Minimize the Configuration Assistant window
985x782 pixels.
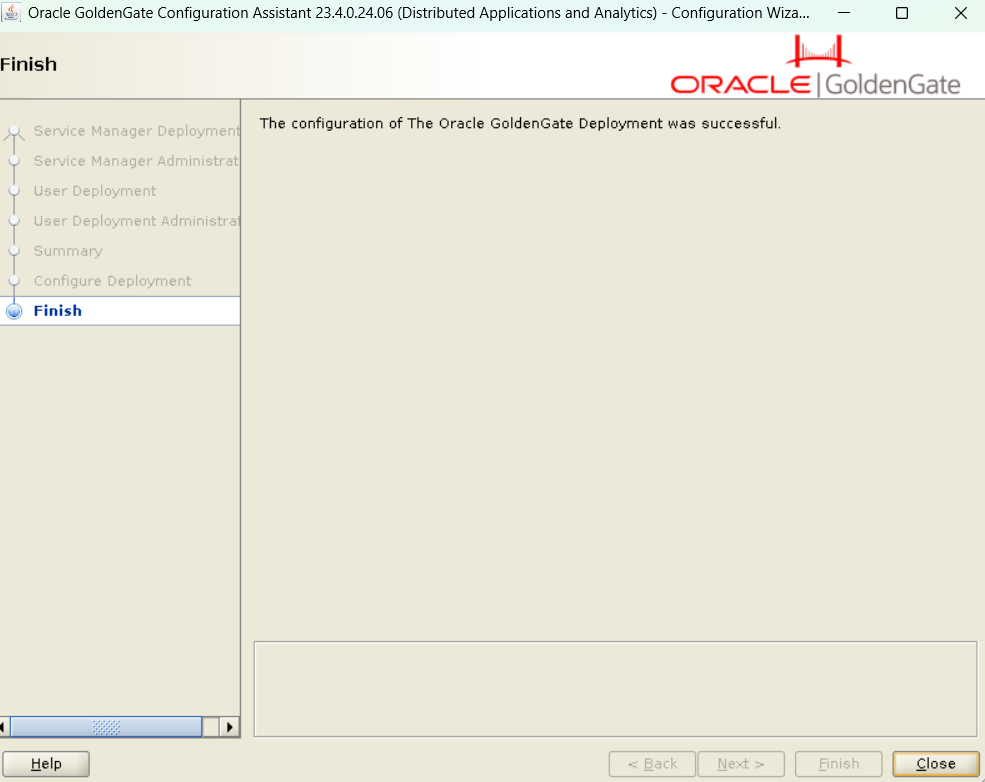pos(844,13)
